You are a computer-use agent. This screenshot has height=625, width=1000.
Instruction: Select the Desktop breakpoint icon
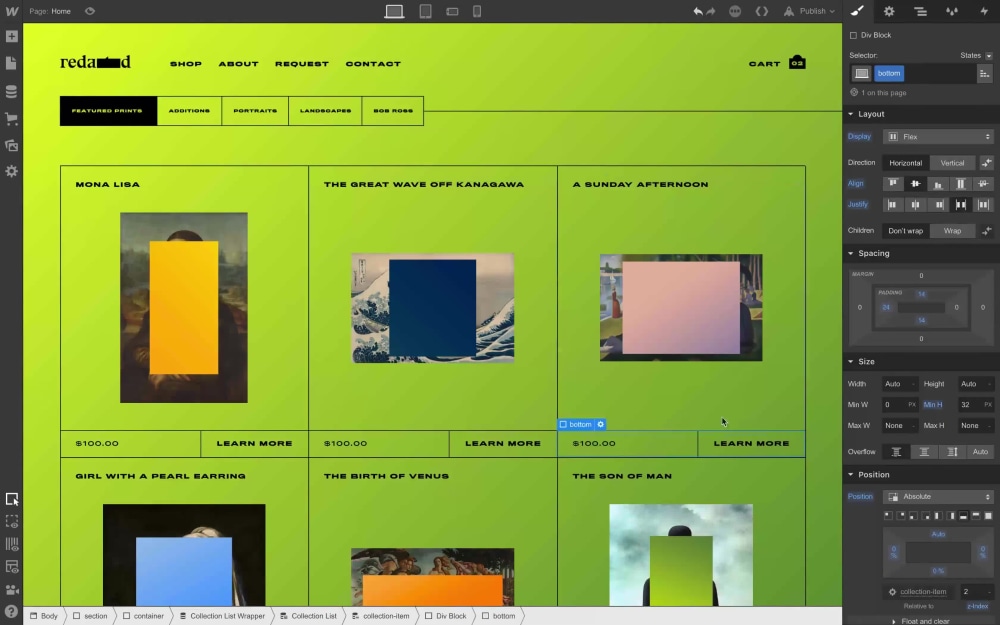tap(394, 11)
